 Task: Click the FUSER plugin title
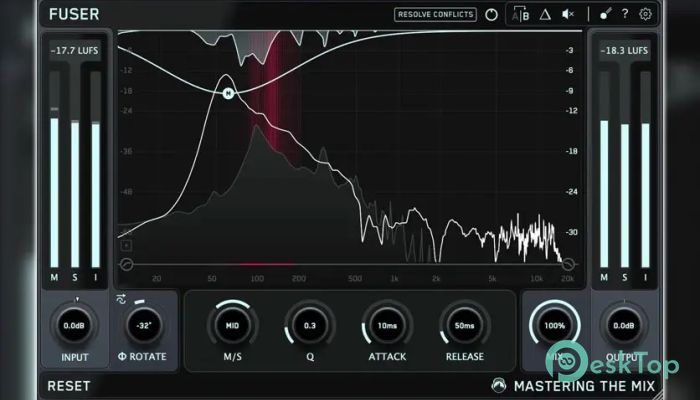coord(74,14)
